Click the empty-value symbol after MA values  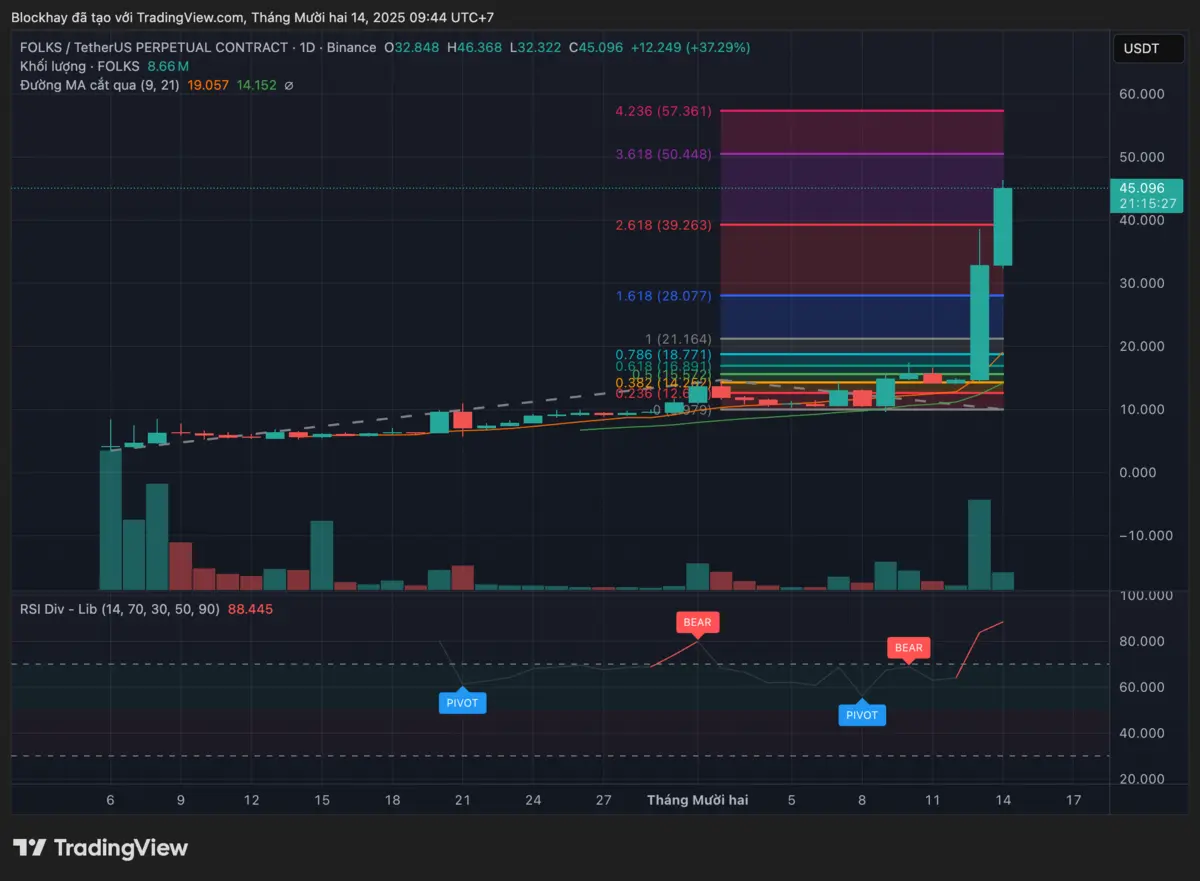click(x=289, y=86)
